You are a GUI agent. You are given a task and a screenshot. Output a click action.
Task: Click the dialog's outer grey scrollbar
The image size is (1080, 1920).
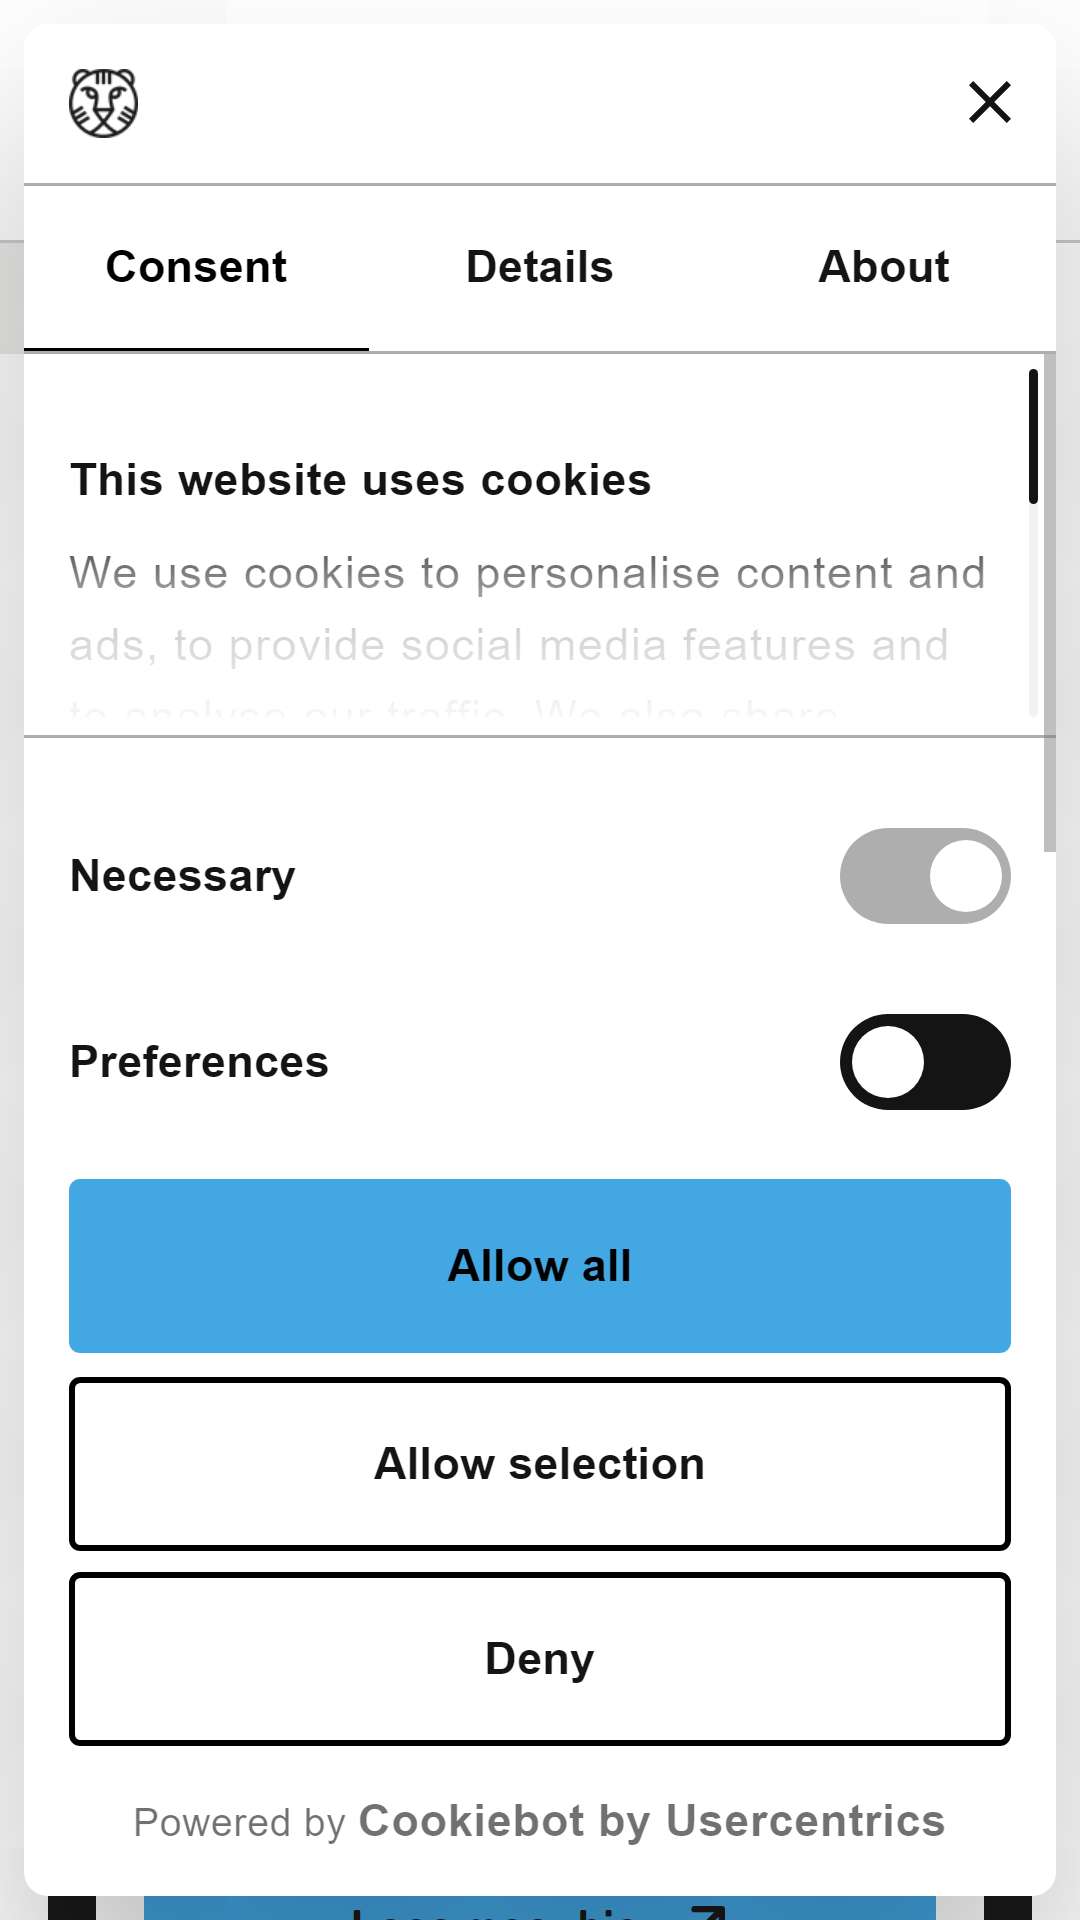click(x=1049, y=602)
